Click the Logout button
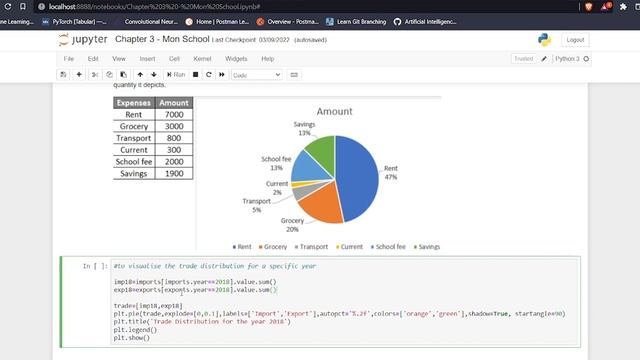The height and width of the screenshot is (360, 640). [575, 40]
